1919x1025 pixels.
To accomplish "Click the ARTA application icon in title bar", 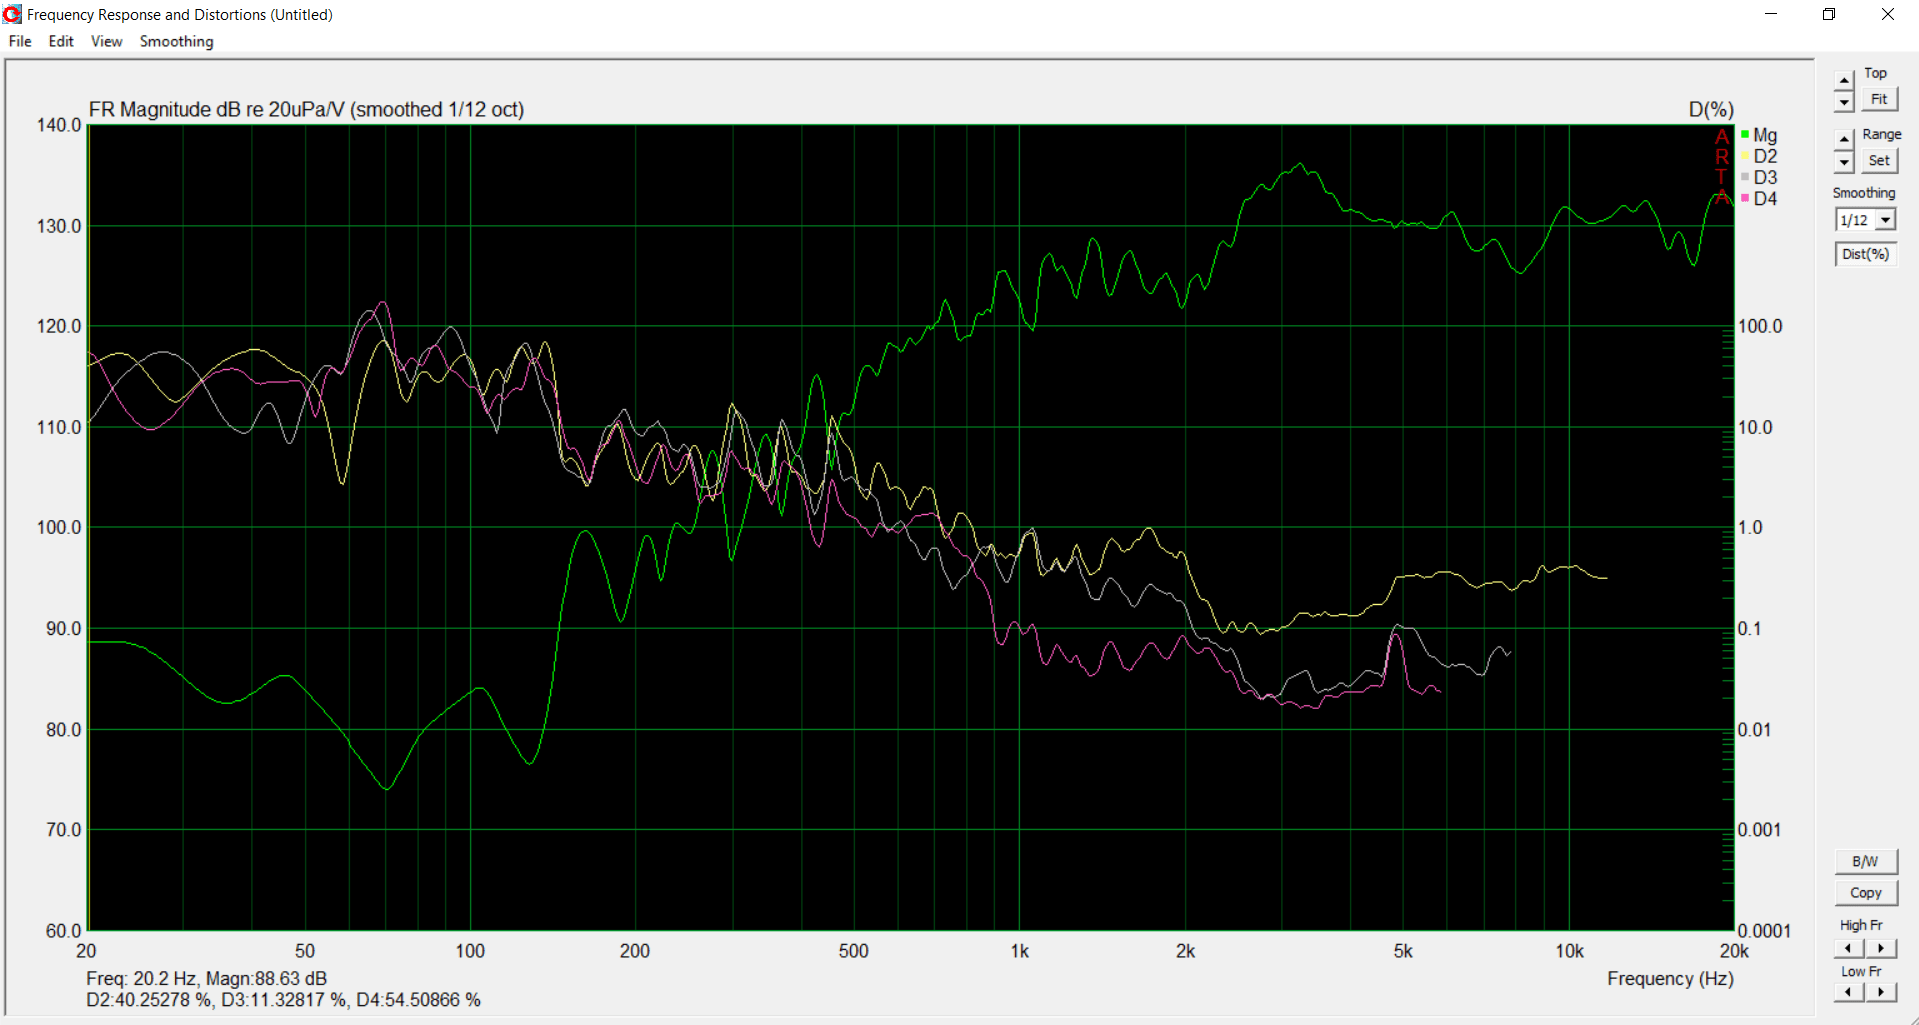I will click(x=13, y=14).
